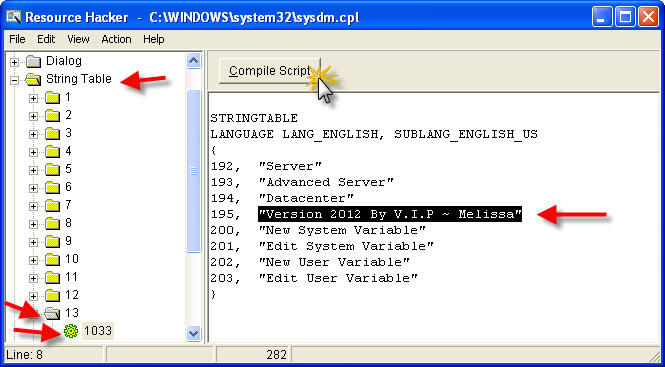Image resolution: width=665 pixels, height=367 pixels.
Task: Expand string table folder 3
Action: pyautogui.click(x=33, y=134)
